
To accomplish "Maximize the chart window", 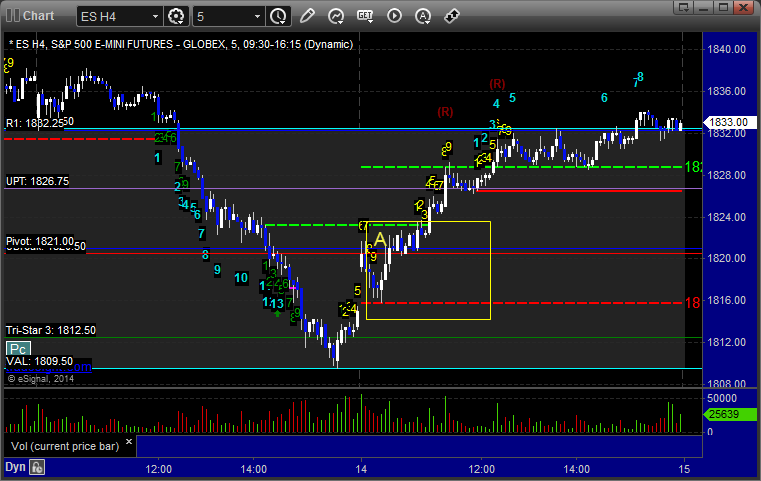I will click(724, 7).
